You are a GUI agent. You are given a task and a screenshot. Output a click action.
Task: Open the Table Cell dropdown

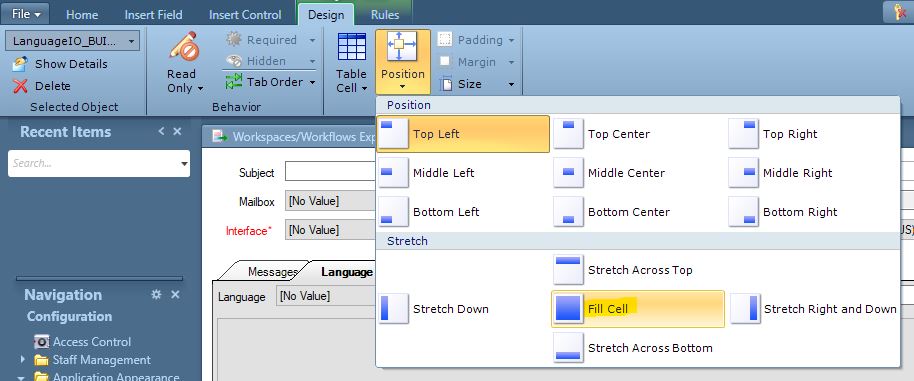(351, 62)
